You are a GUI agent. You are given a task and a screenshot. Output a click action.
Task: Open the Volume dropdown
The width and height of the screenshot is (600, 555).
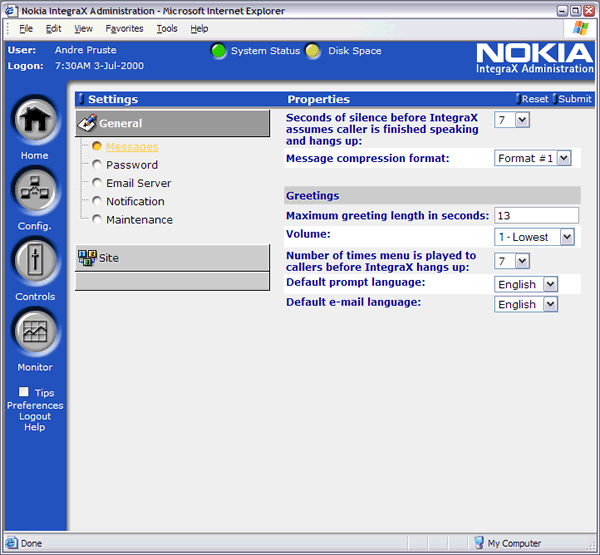point(534,237)
